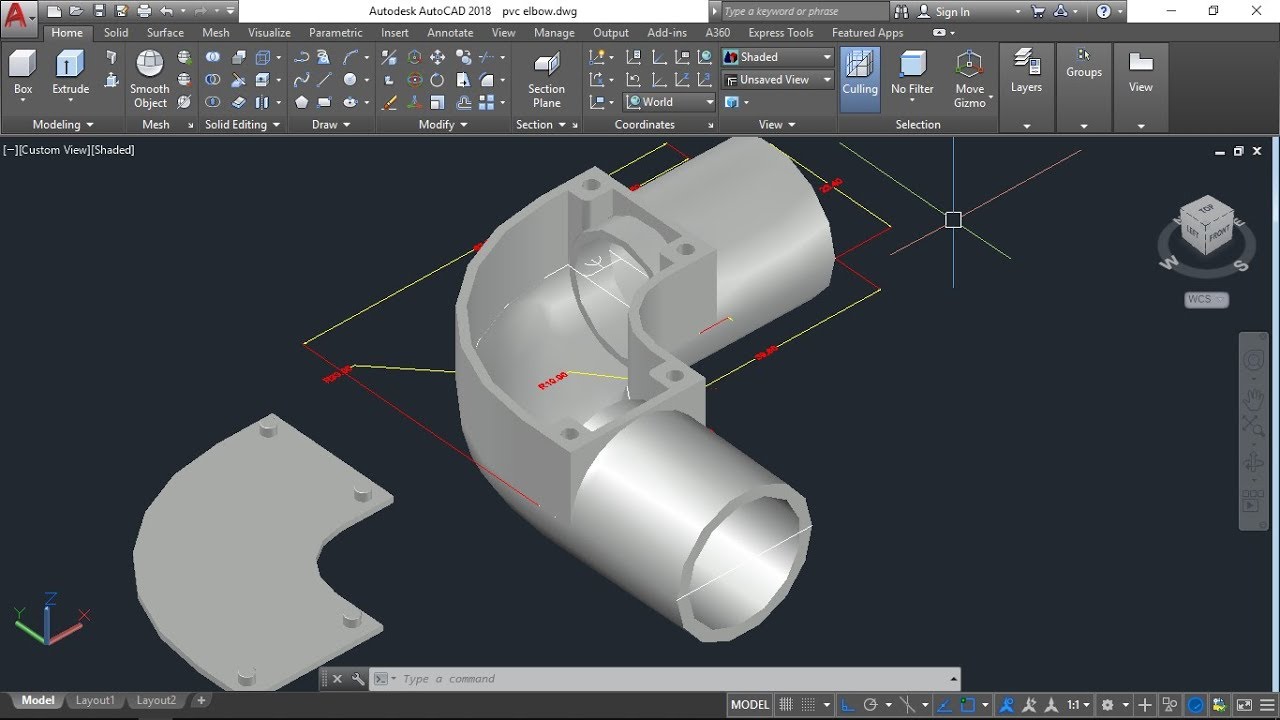This screenshot has height=720, width=1280.
Task: Open the Shaded visual style dropdown
Action: [777, 57]
